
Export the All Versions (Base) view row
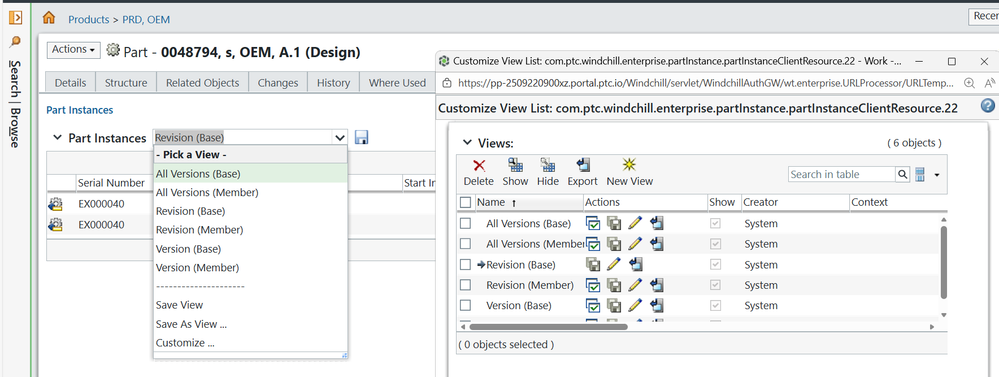coord(657,224)
